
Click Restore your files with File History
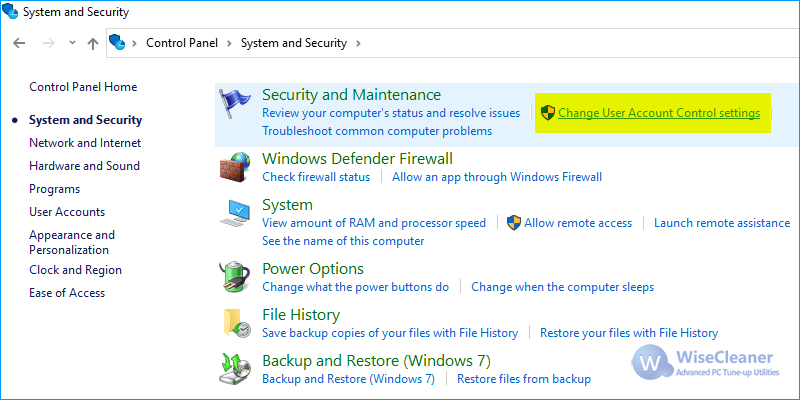(x=629, y=333)
